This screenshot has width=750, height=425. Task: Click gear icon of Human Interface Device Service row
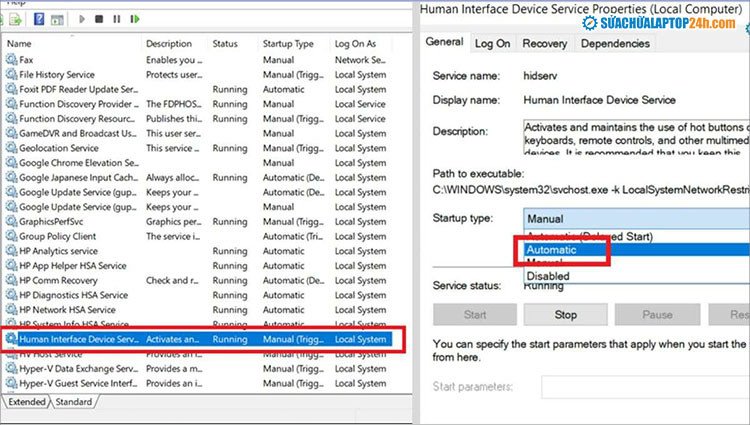[11, 339]
